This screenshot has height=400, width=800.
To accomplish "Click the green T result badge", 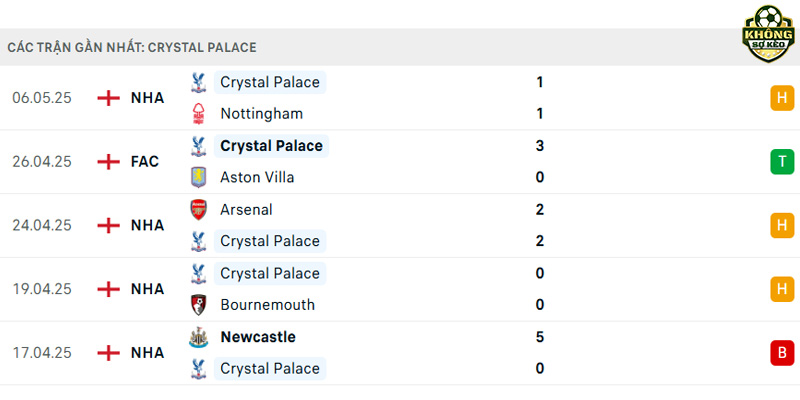I will click(782, 162).
